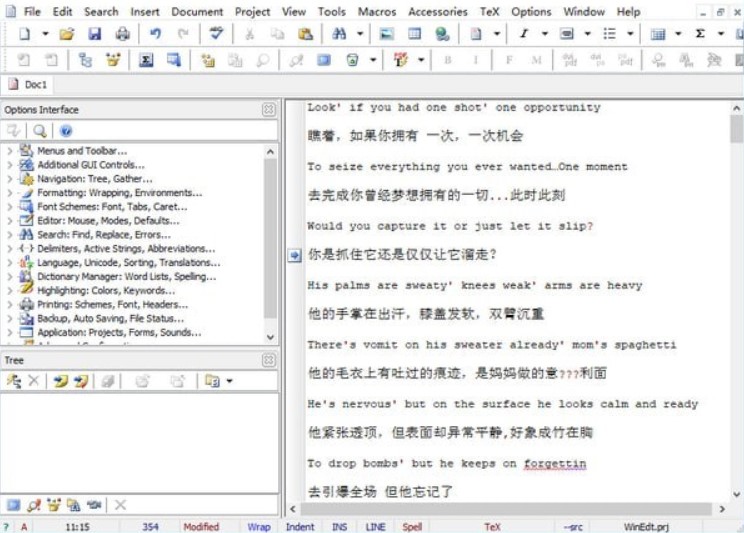Run the spell check (ABC checkmark) icon
The image size is (744, 533).
216,33
